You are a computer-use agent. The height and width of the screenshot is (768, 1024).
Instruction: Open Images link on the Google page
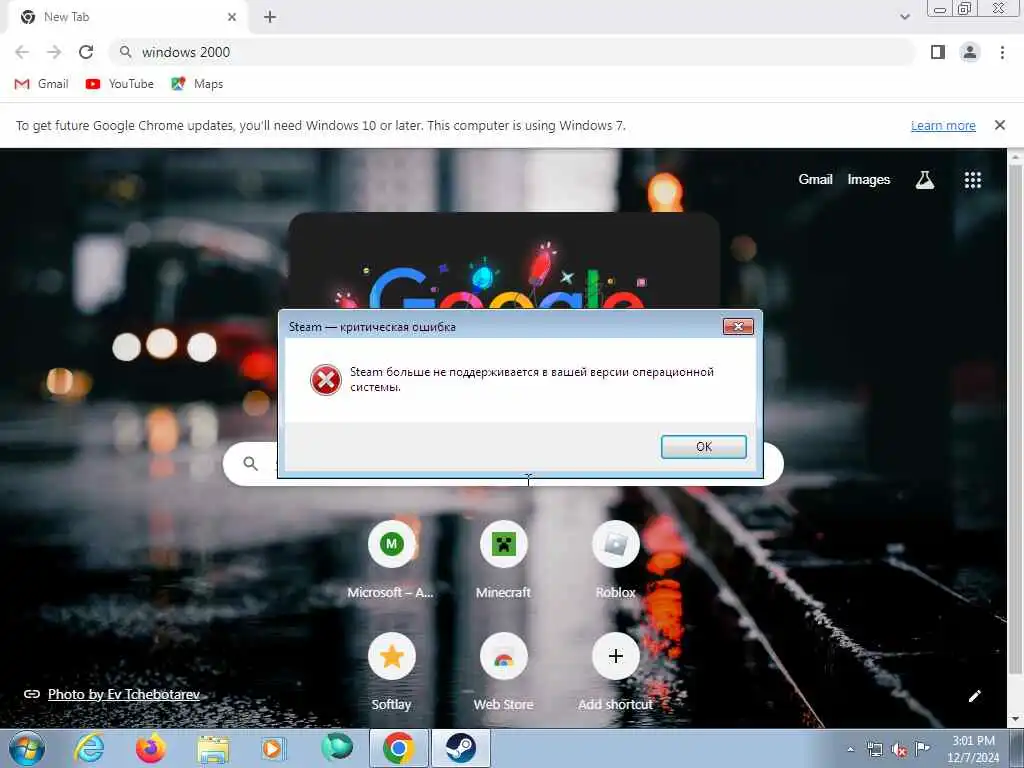[x=869, y=180]
